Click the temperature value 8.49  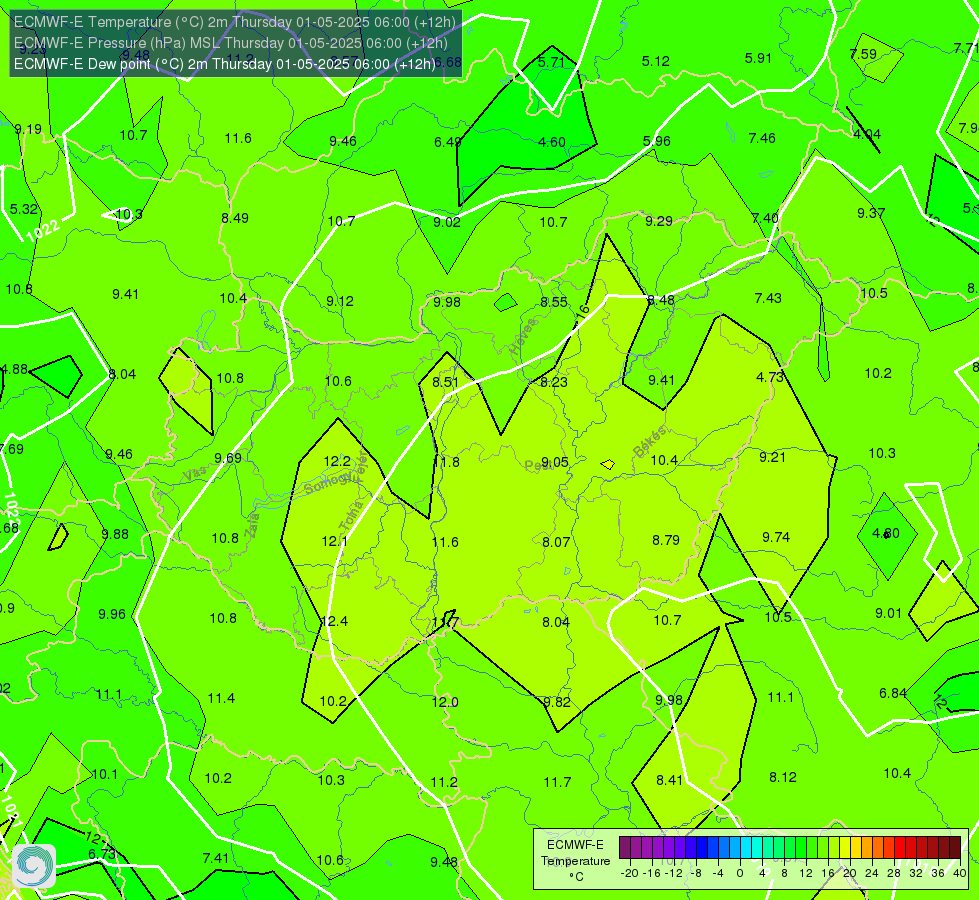pos(235,218)
